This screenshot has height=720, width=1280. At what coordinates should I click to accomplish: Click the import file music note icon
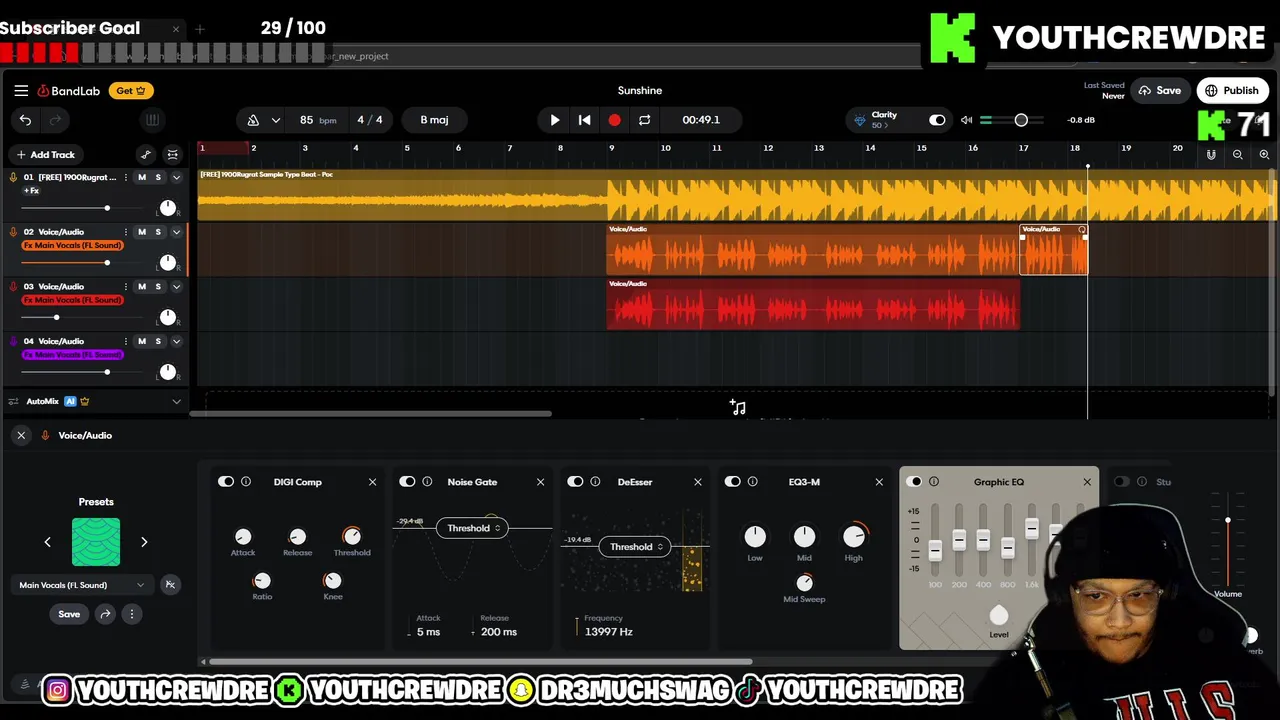tap(738, 407)
